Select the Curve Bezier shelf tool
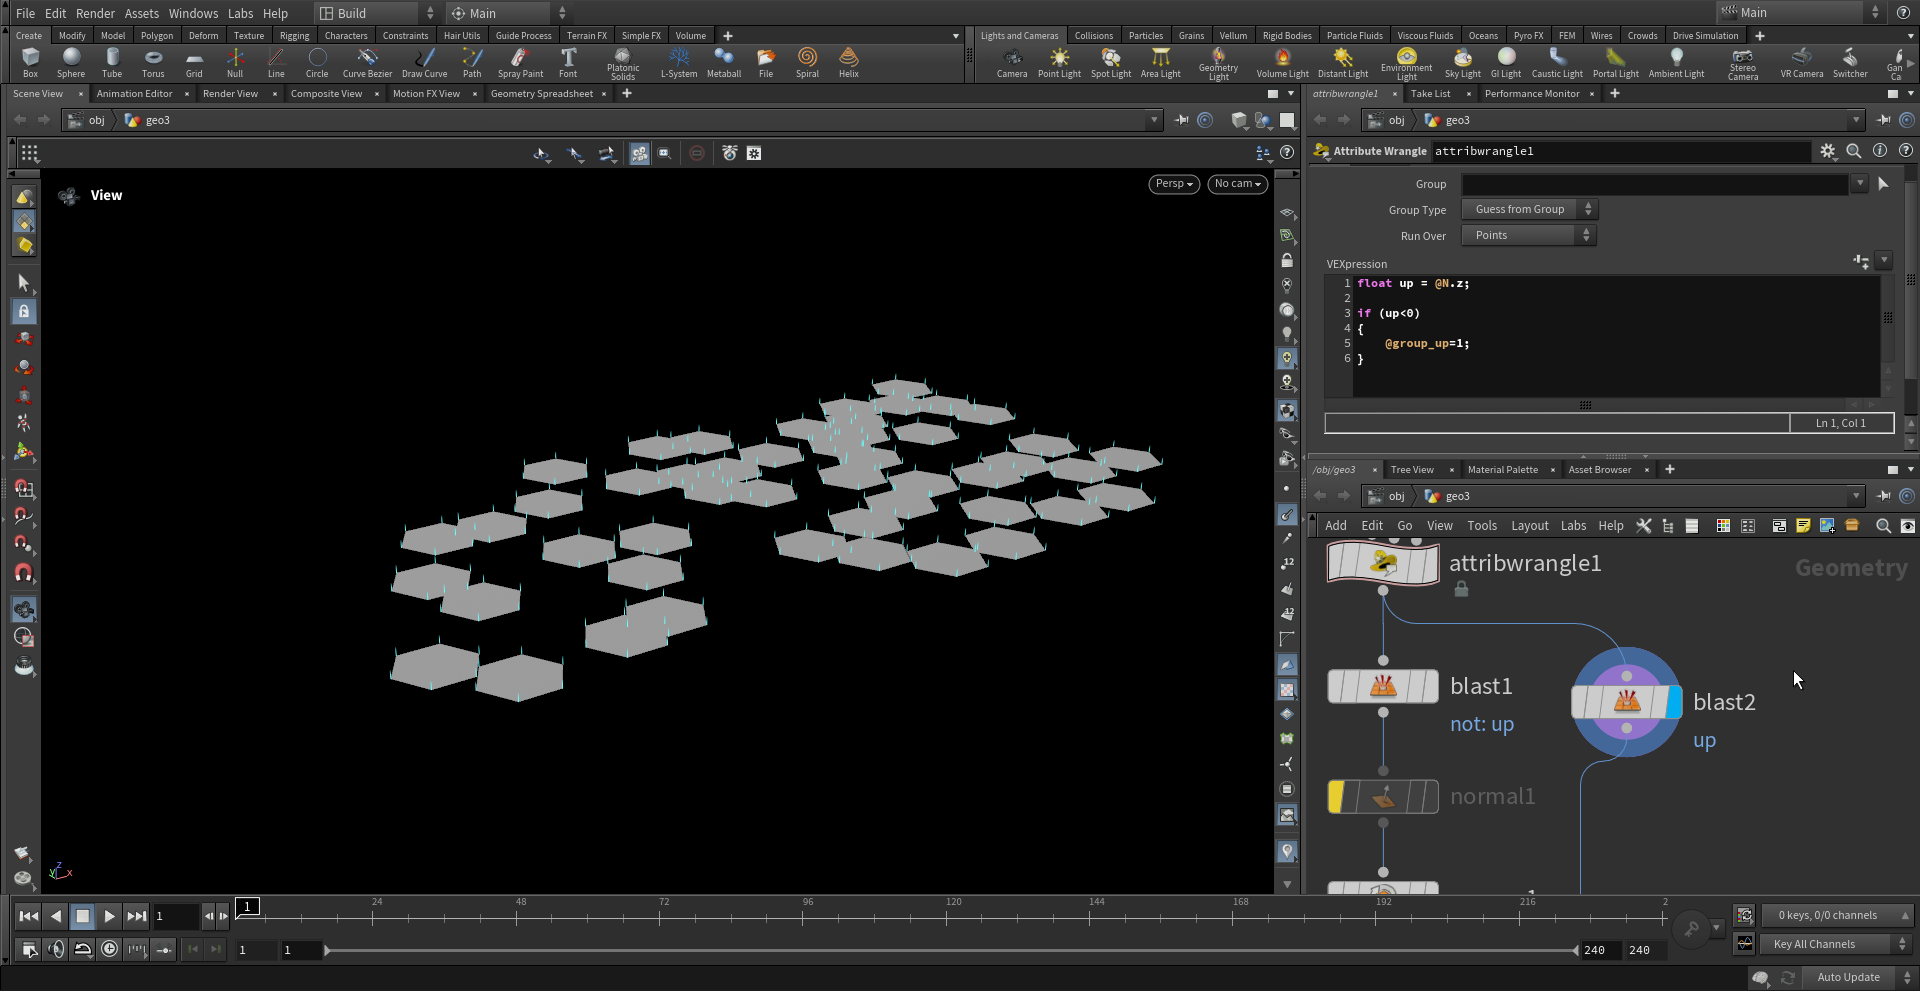 click(367, 62)
